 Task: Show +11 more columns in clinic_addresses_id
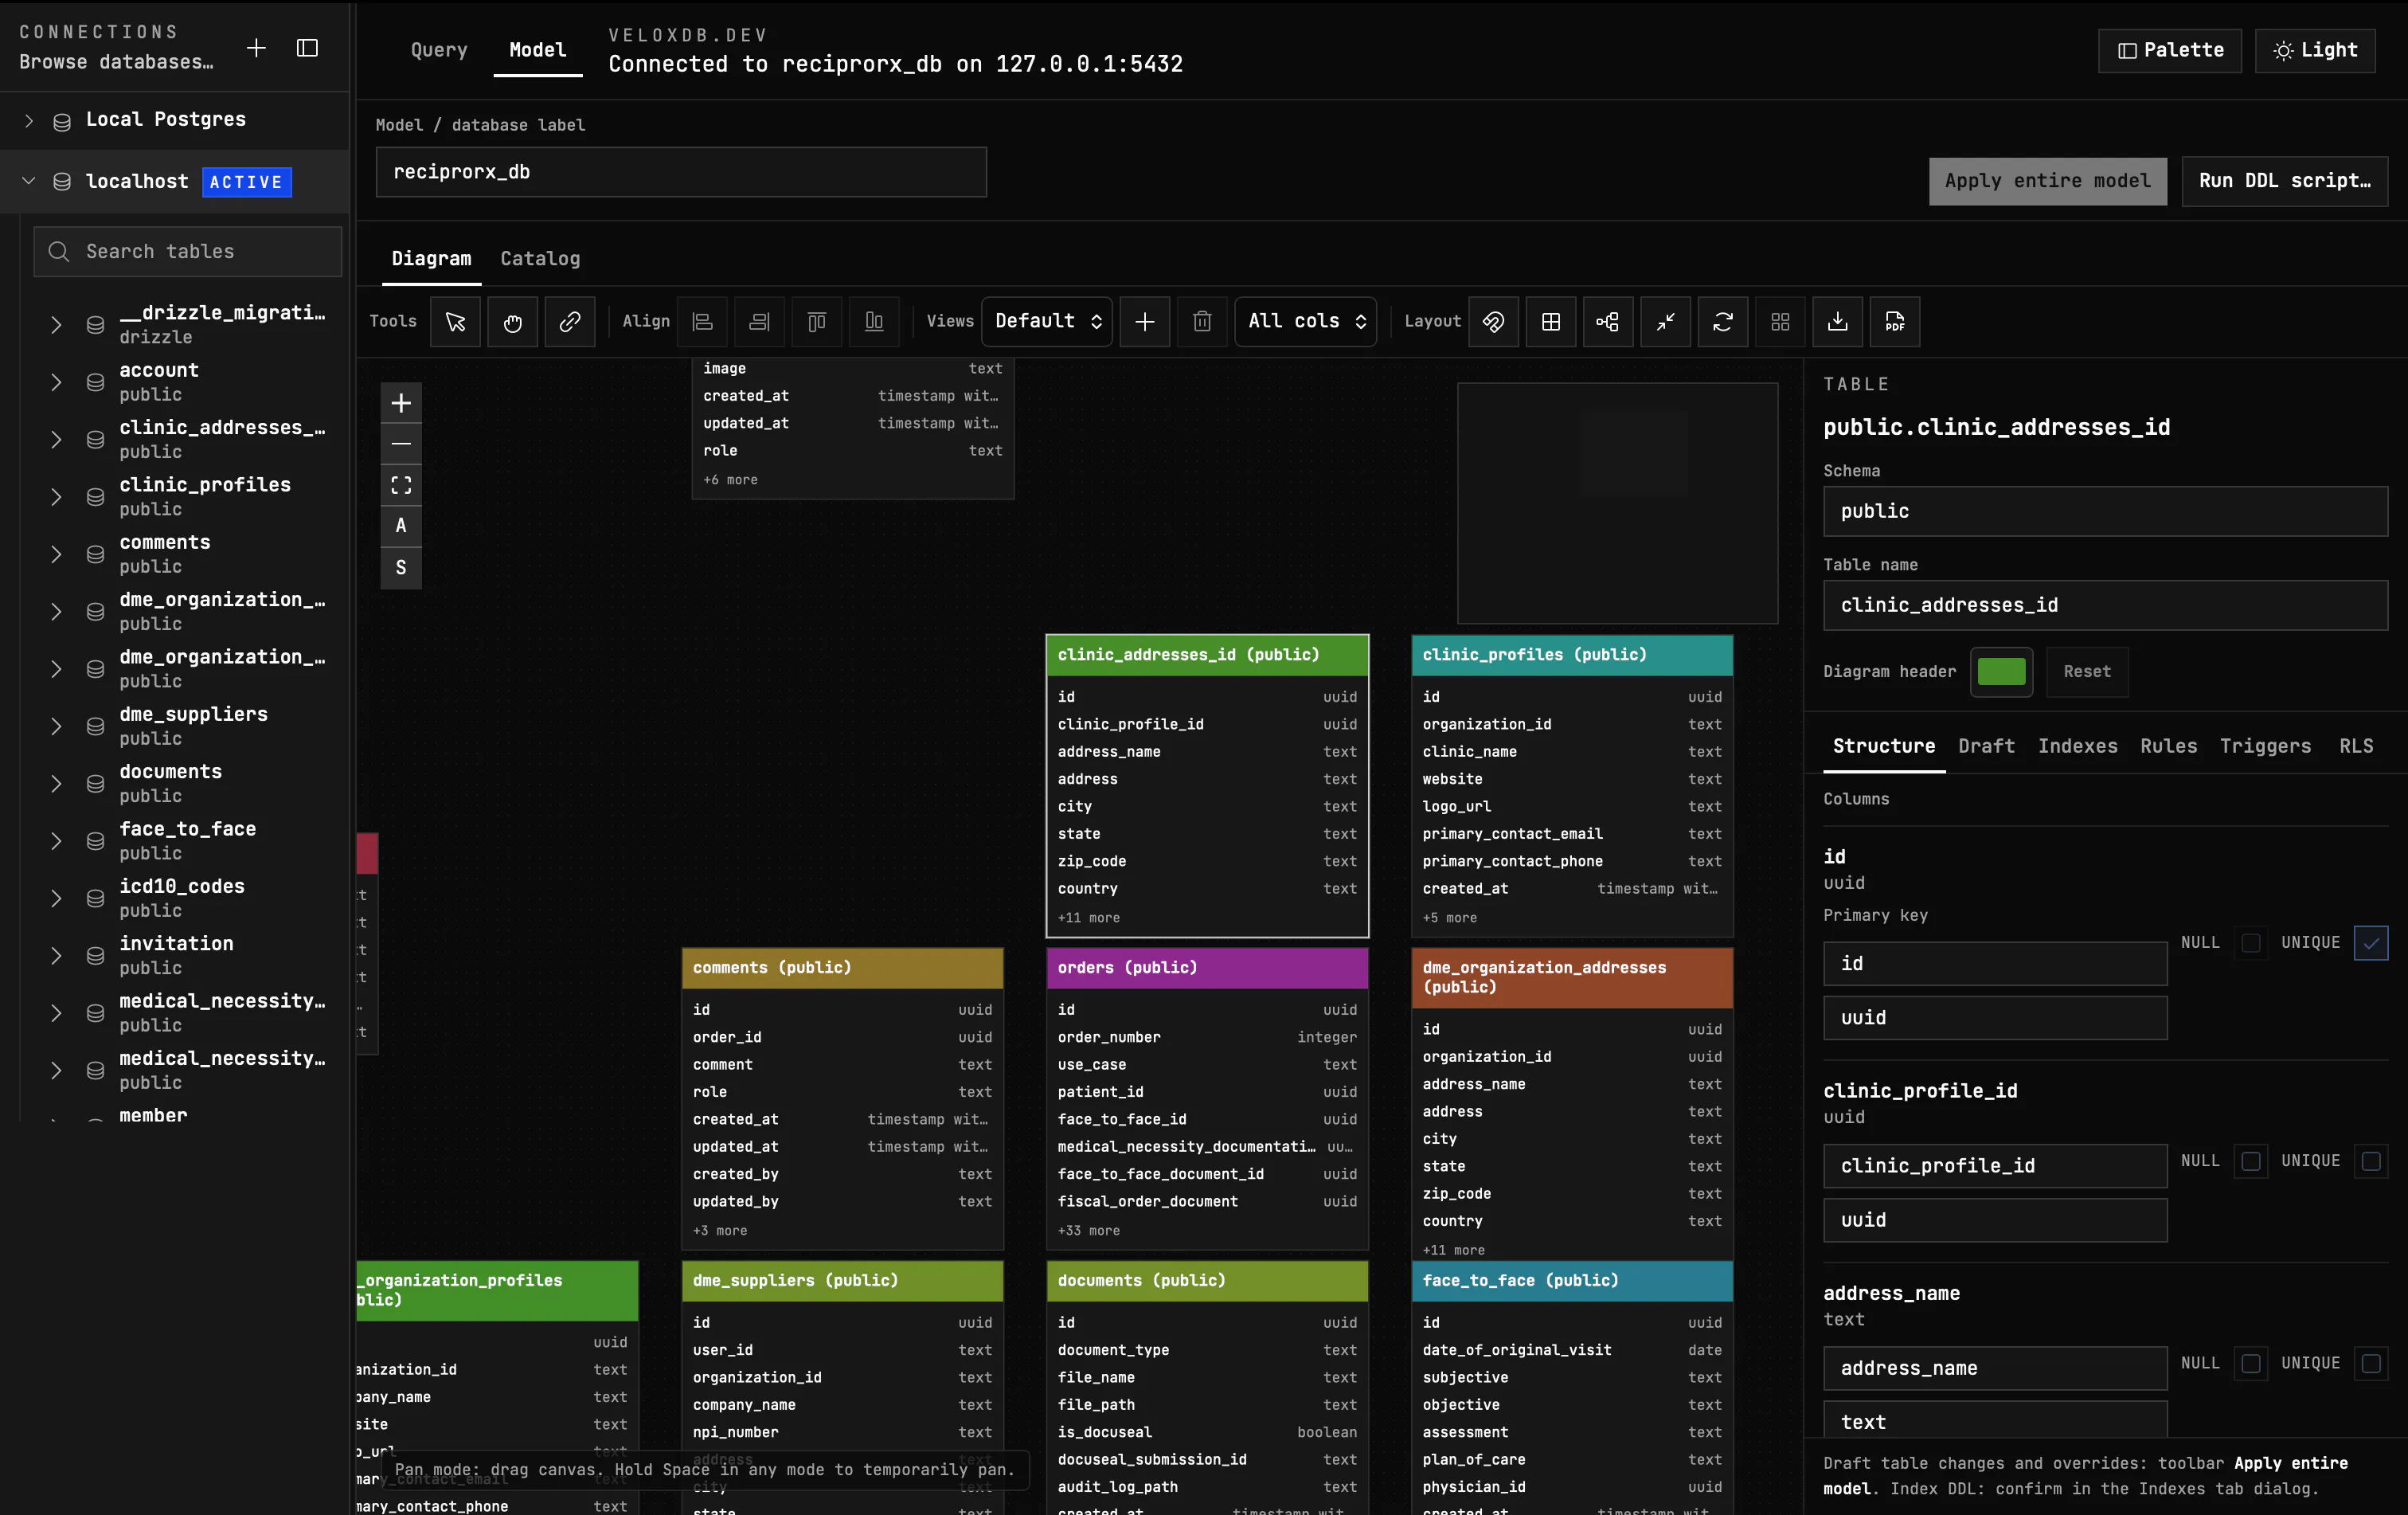click(1089, 918)
